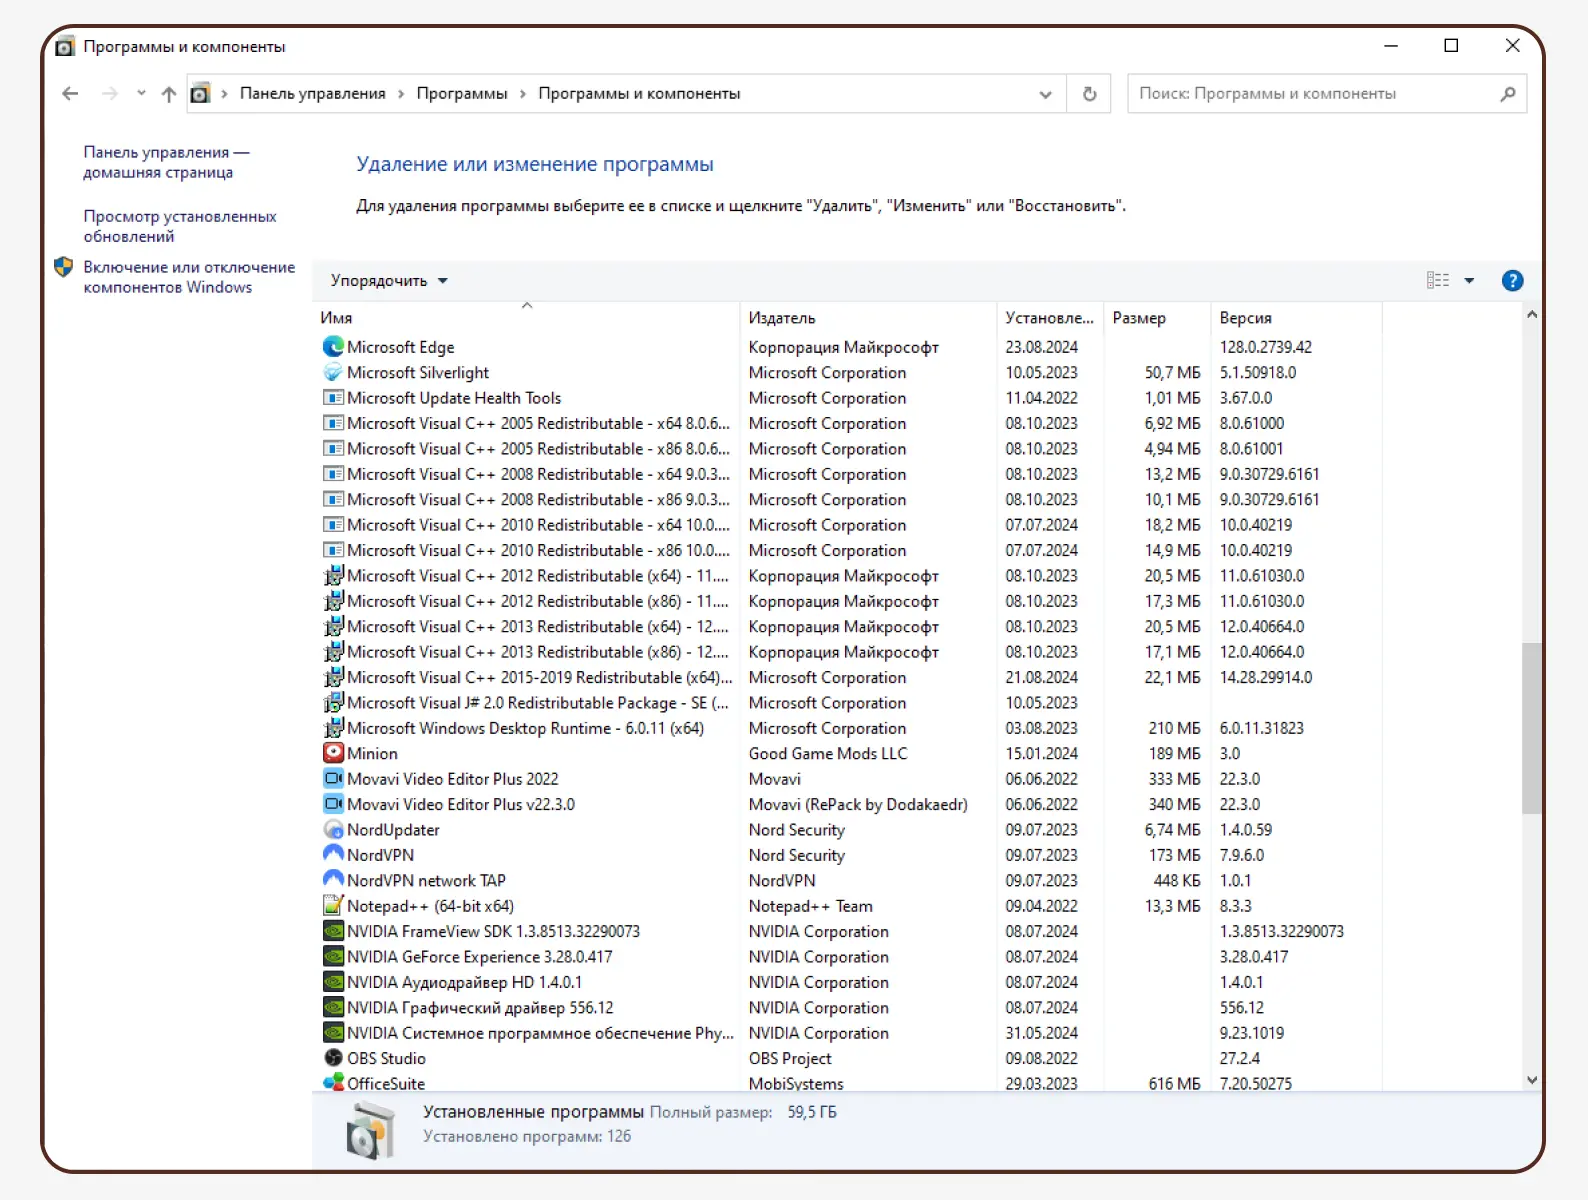The height and width of the screenshot is (1200, 1588).
Task: Click the scroll down arrow of the list
Action: (x=1531, y=1080)
